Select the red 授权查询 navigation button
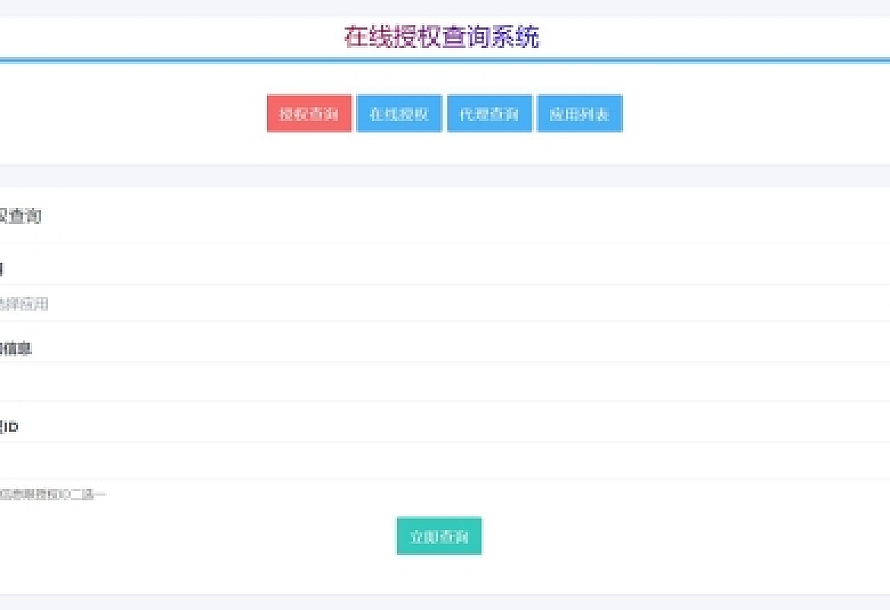Image resolution: width=890 pixels, height=610 pixels. (x=307, y=113)
